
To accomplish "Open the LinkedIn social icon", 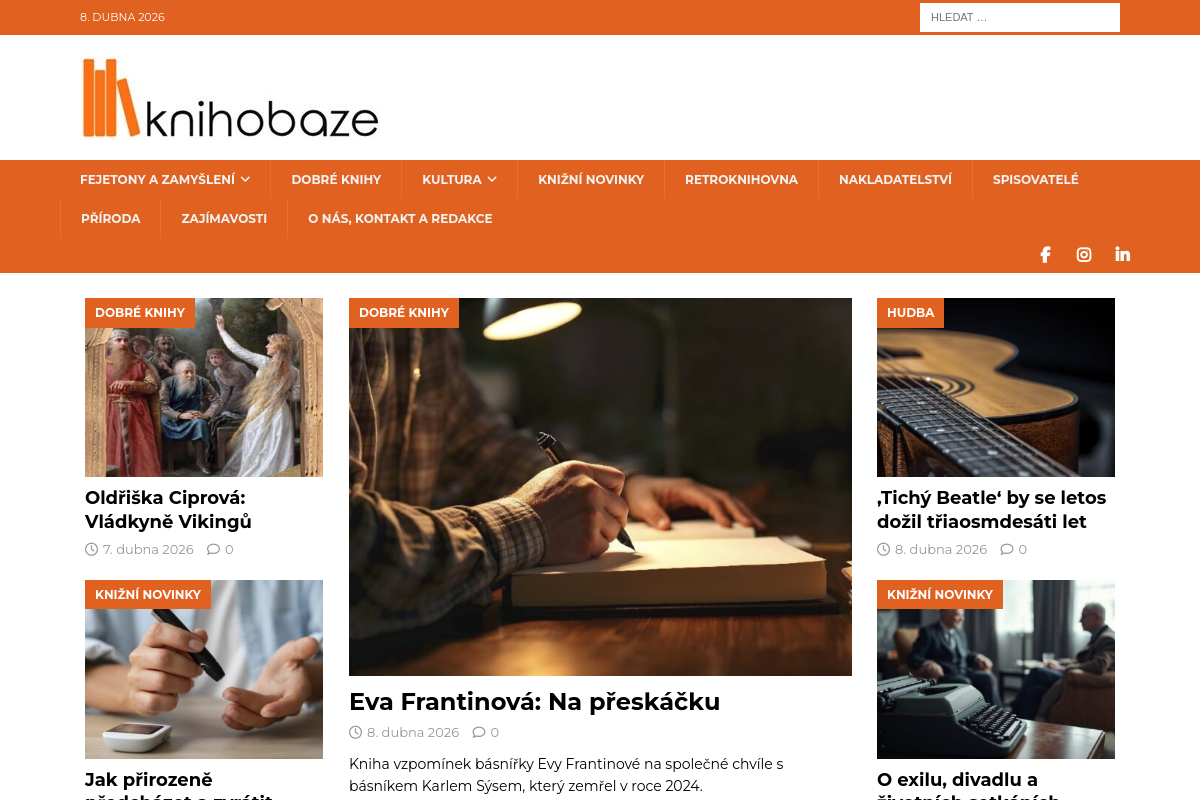I will tap(1123, 255).
